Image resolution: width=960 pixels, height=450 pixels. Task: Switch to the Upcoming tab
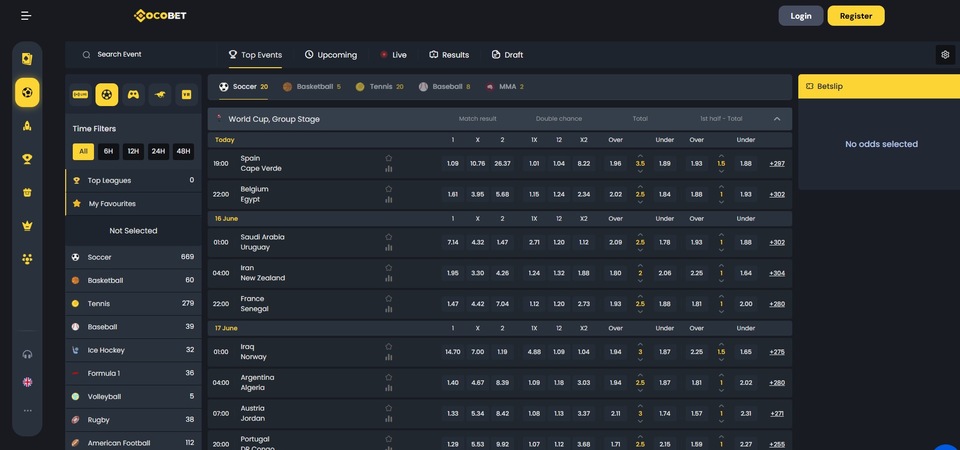(331, 55)
